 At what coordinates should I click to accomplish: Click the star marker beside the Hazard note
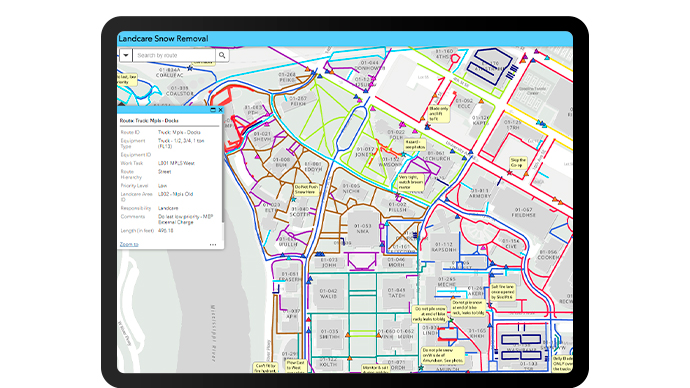coord(403,155)
